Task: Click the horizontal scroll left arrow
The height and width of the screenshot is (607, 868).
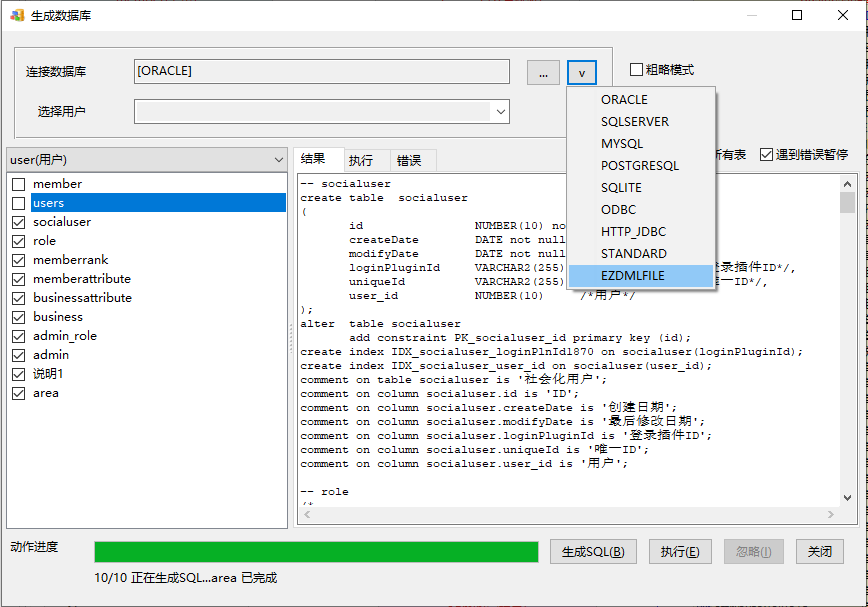Action: tap(307, 515)
